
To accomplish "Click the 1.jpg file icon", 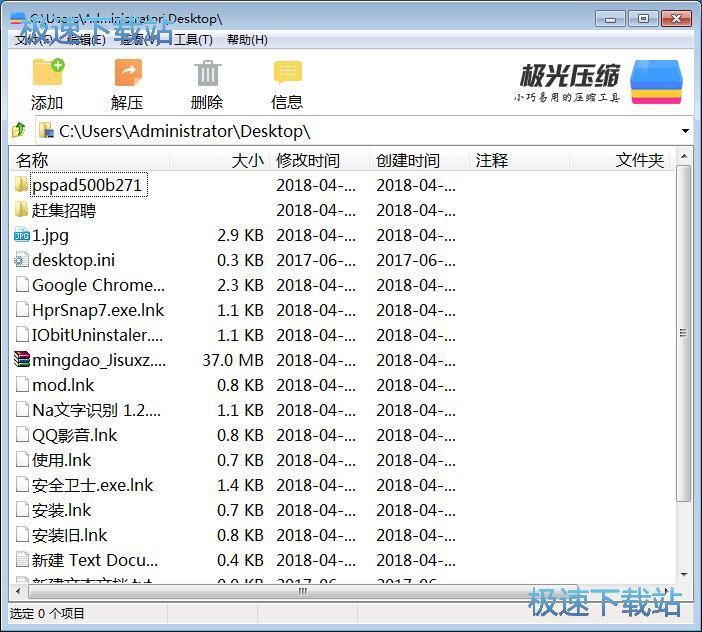I will pos(21,235).
